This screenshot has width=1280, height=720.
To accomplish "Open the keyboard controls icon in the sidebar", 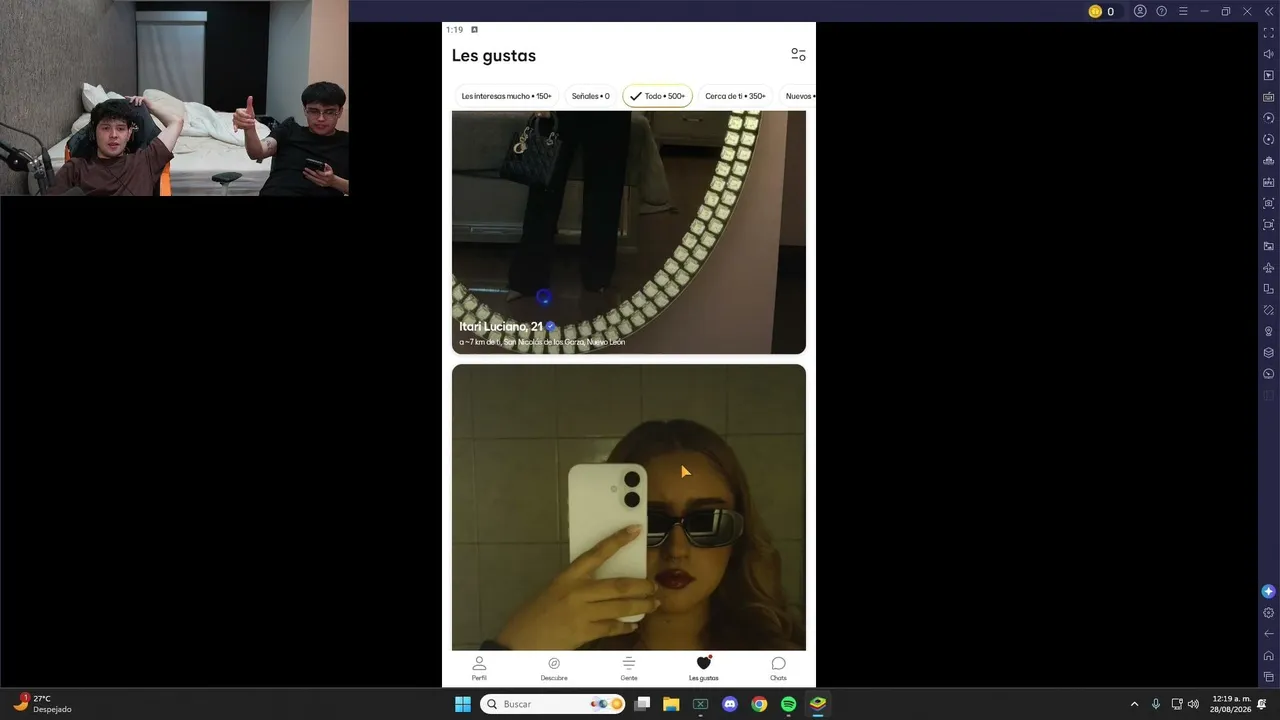I will tap(1269, 97).
